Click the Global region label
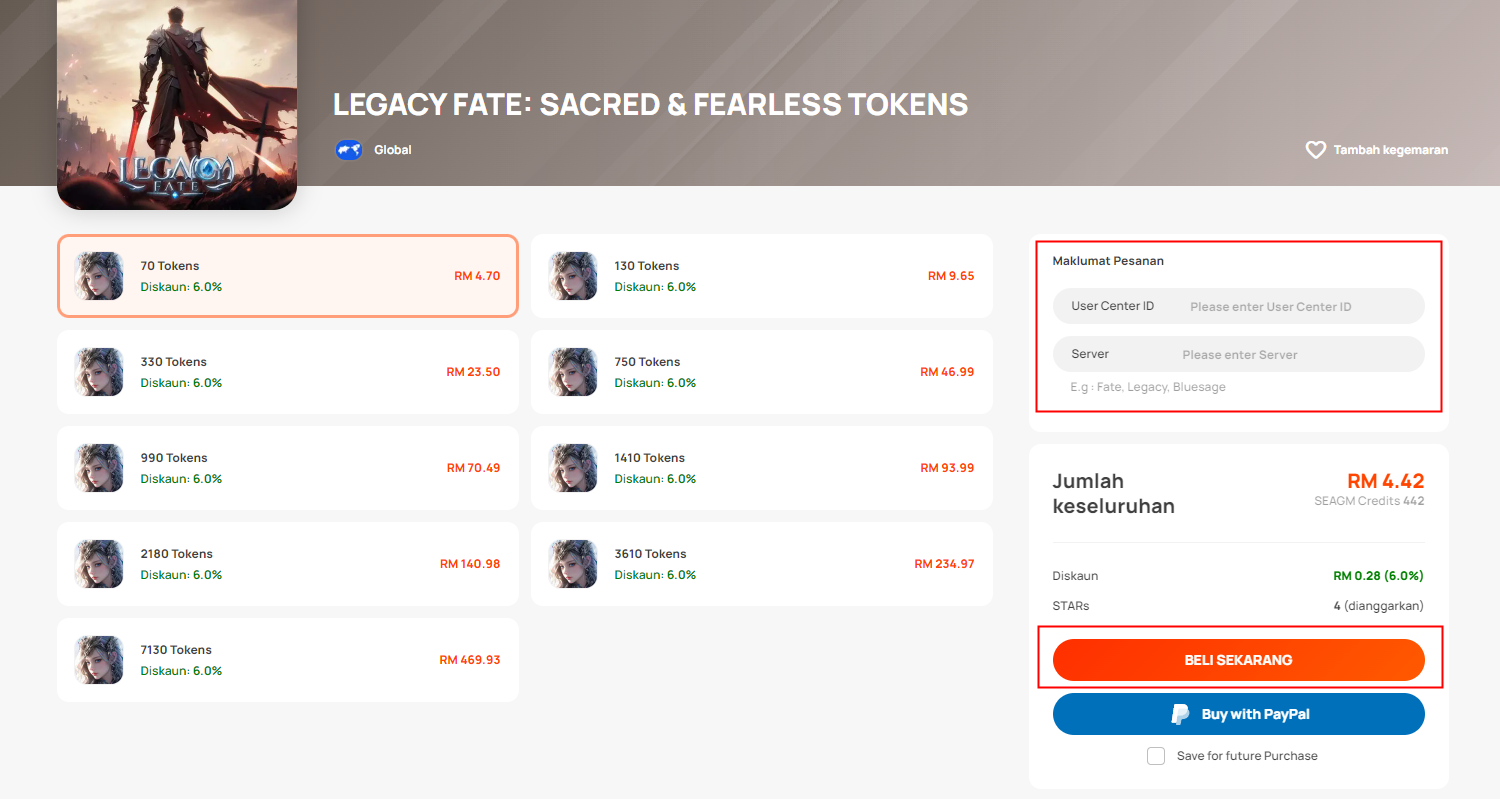This screenshot has width=1500, height=799. click(x=393, y=150)
